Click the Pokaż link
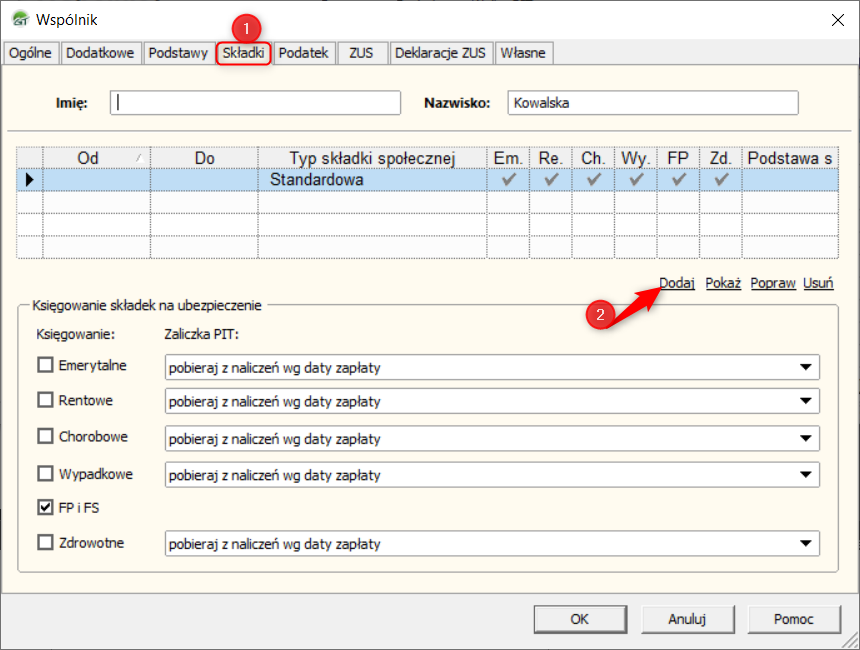 pyautogui.click(x=723, y=283)
